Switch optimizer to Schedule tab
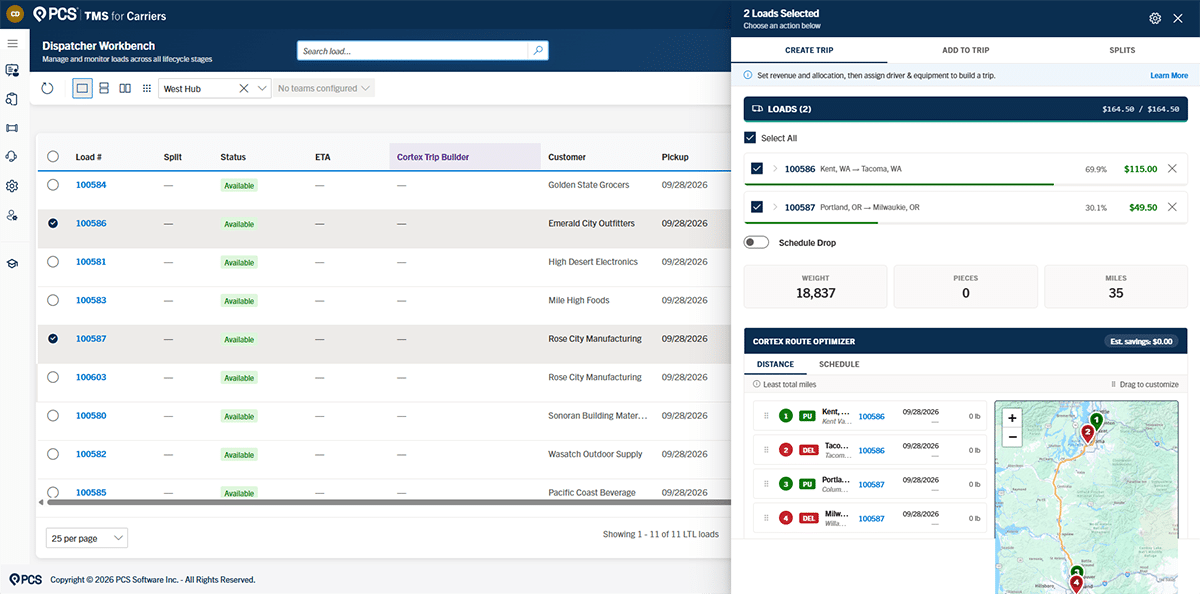This screenshot has width=1200, height=594. point(839,364)
